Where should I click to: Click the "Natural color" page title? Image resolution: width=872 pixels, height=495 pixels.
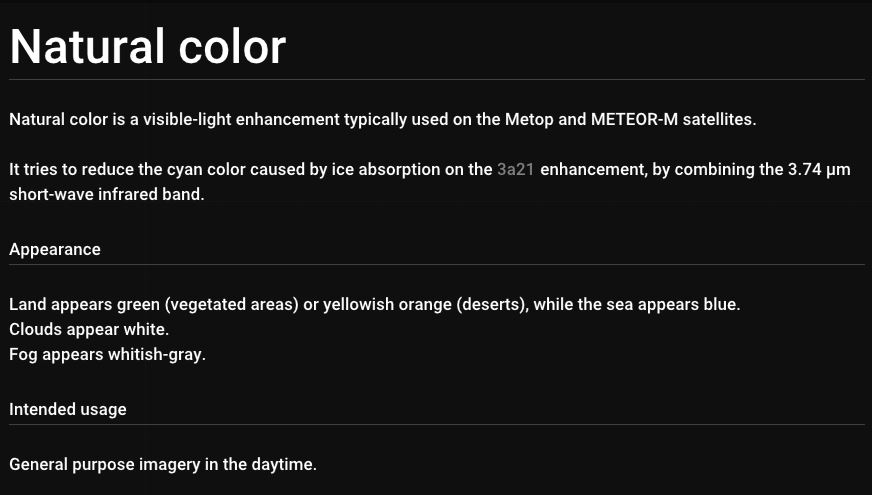(148, 46)
